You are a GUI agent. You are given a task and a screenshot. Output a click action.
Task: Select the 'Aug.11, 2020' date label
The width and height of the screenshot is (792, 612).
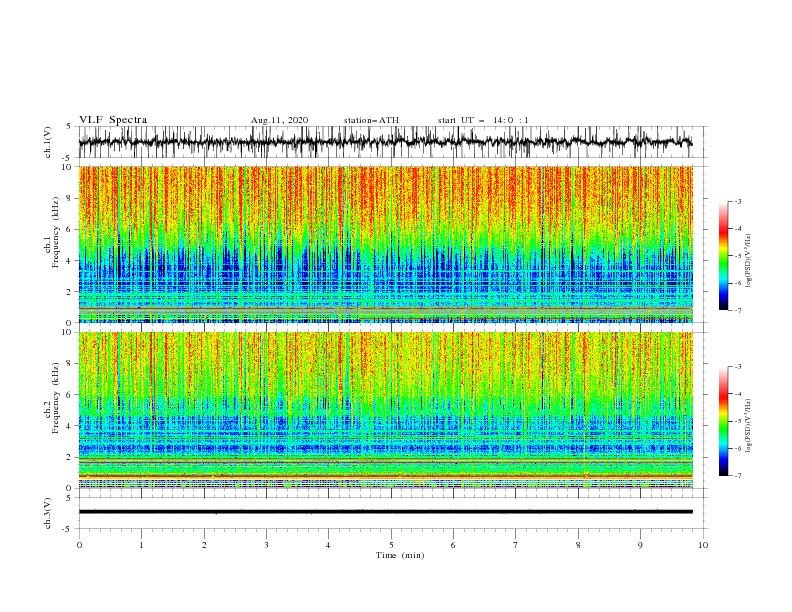tap(279, 120)
